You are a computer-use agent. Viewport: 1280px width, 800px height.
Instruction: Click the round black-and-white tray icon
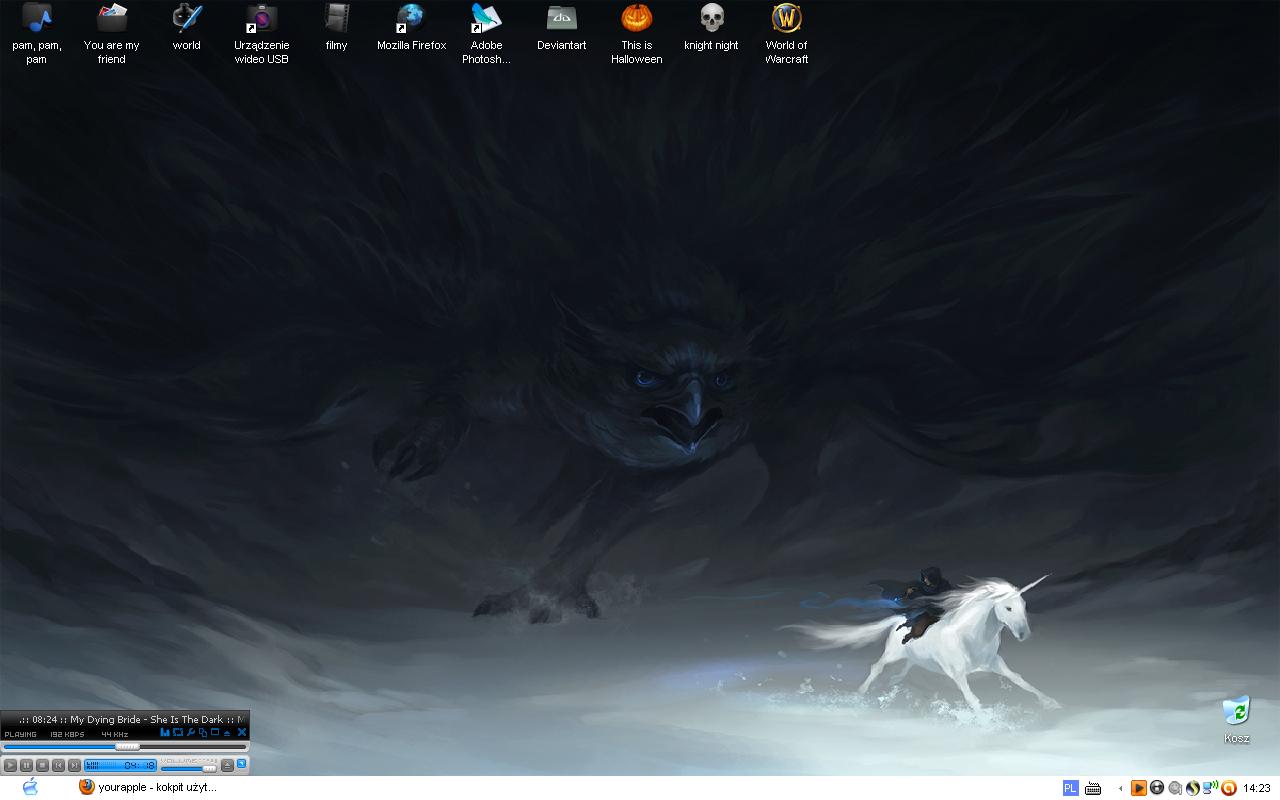1157,788
